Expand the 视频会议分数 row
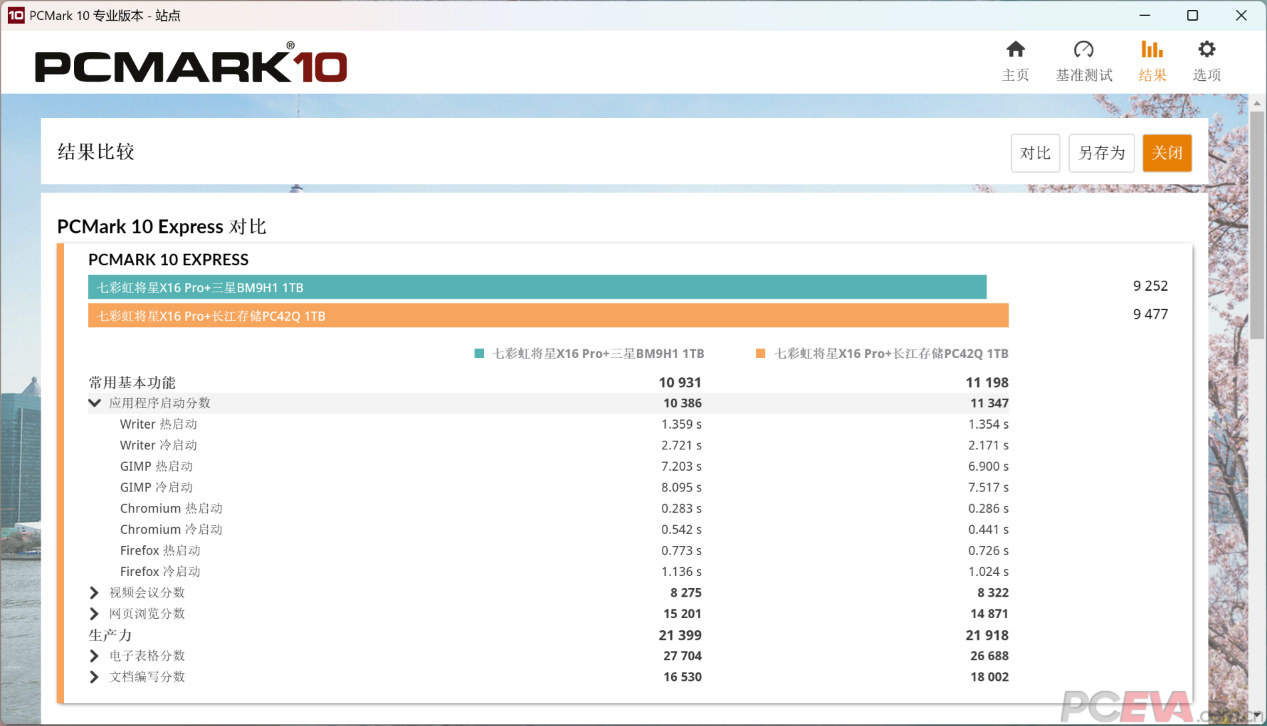Viewport: 1267px width, 726px height. [95, 593]
